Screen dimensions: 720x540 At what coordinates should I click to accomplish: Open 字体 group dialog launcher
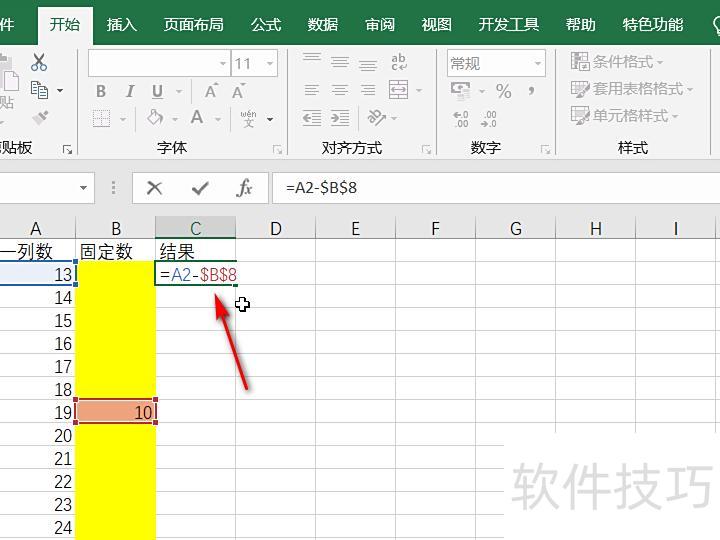(x=277, y=150)
